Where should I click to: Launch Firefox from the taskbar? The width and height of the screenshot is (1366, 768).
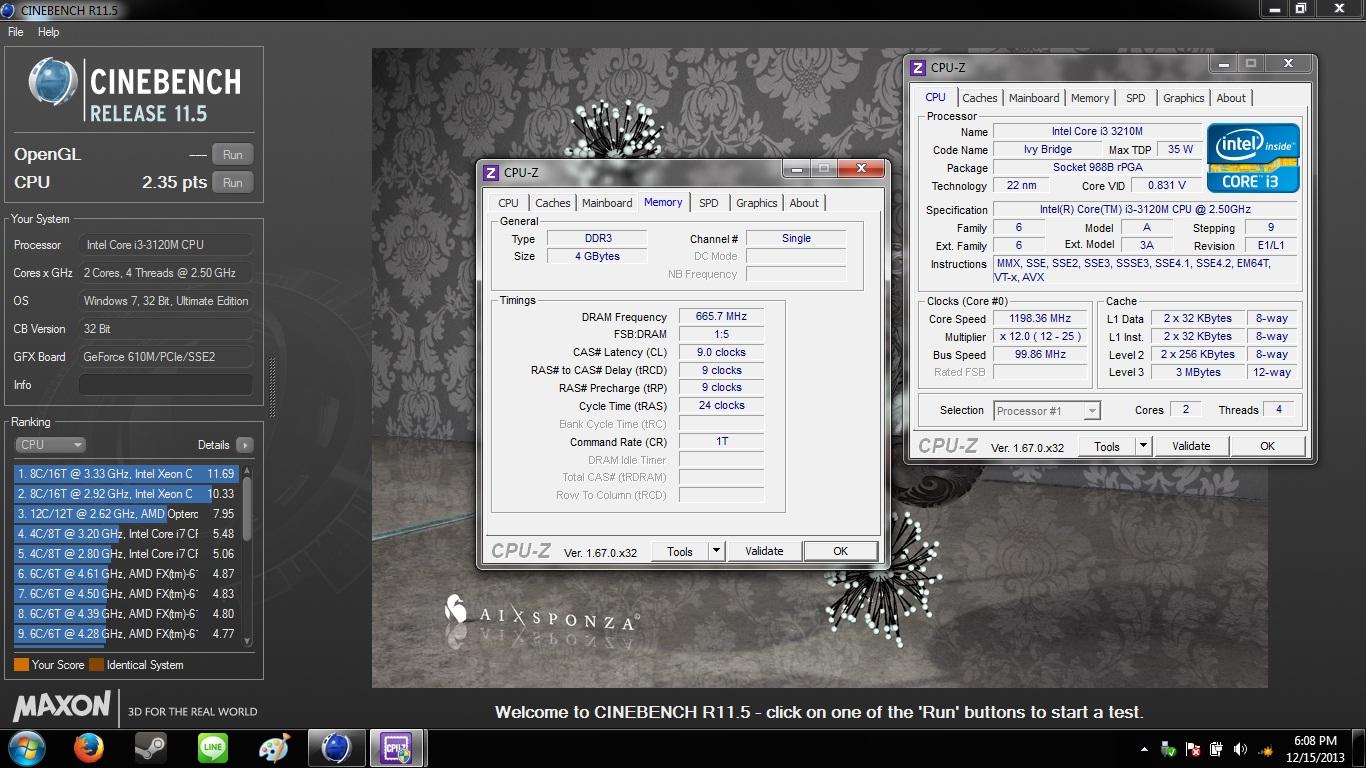[x=89, y=748]
